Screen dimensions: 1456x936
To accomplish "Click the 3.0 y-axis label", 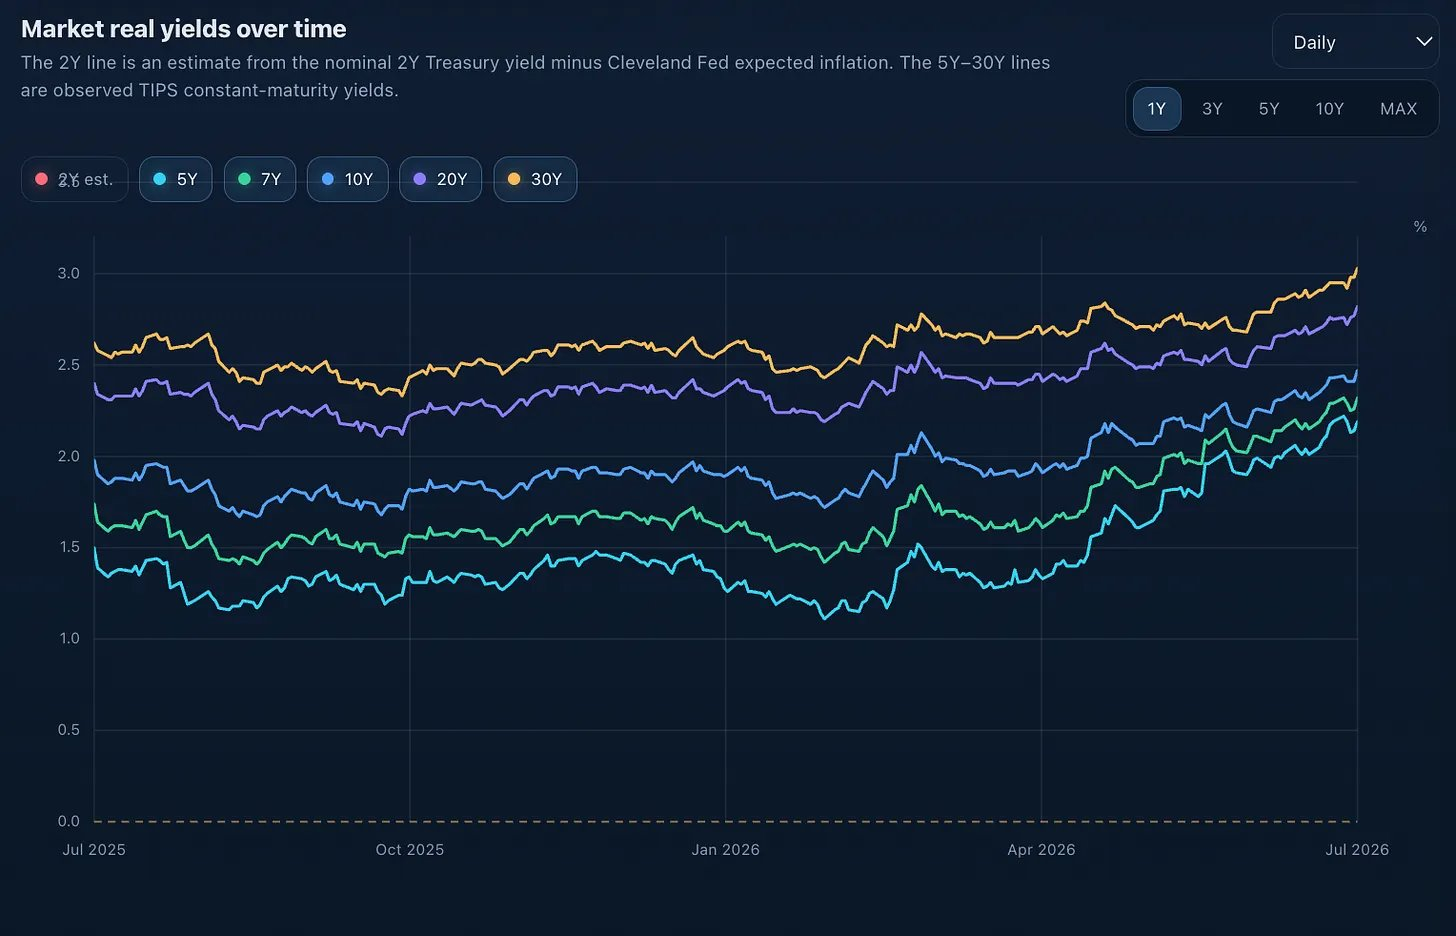I will (69, 274).
